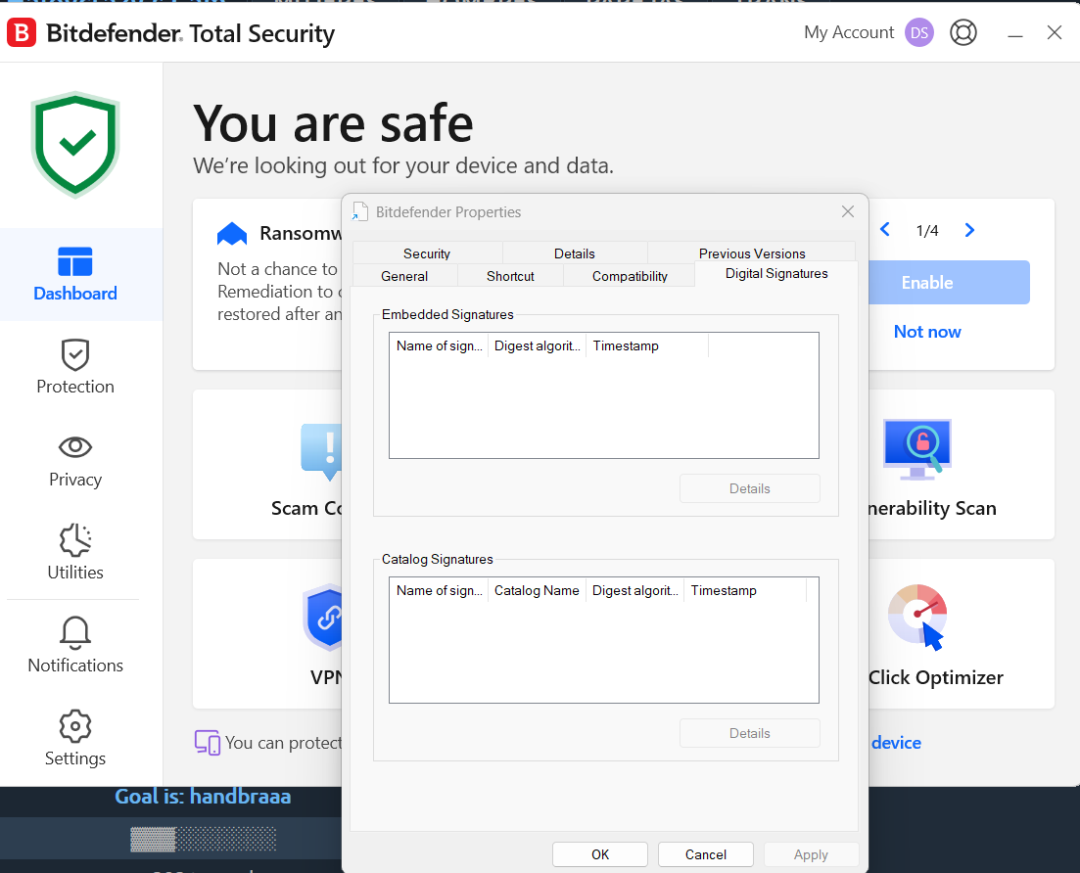The width and height of the screenshot is (1080, 873).
Task: Open Utilities in the sidebar
Action: click(x=75, y=553)
